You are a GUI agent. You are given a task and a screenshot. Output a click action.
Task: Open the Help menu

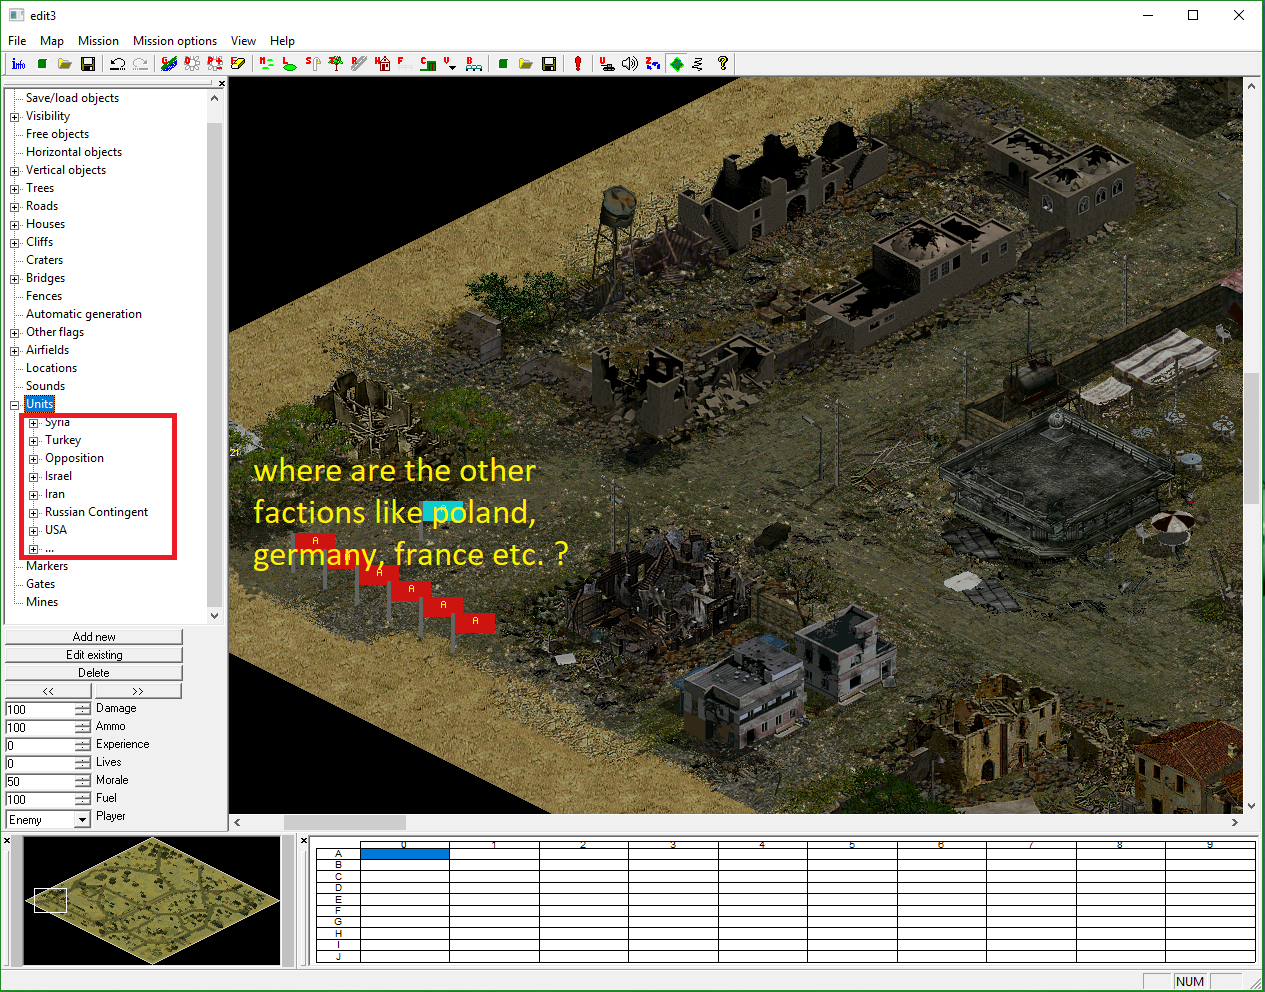point(282,41)
